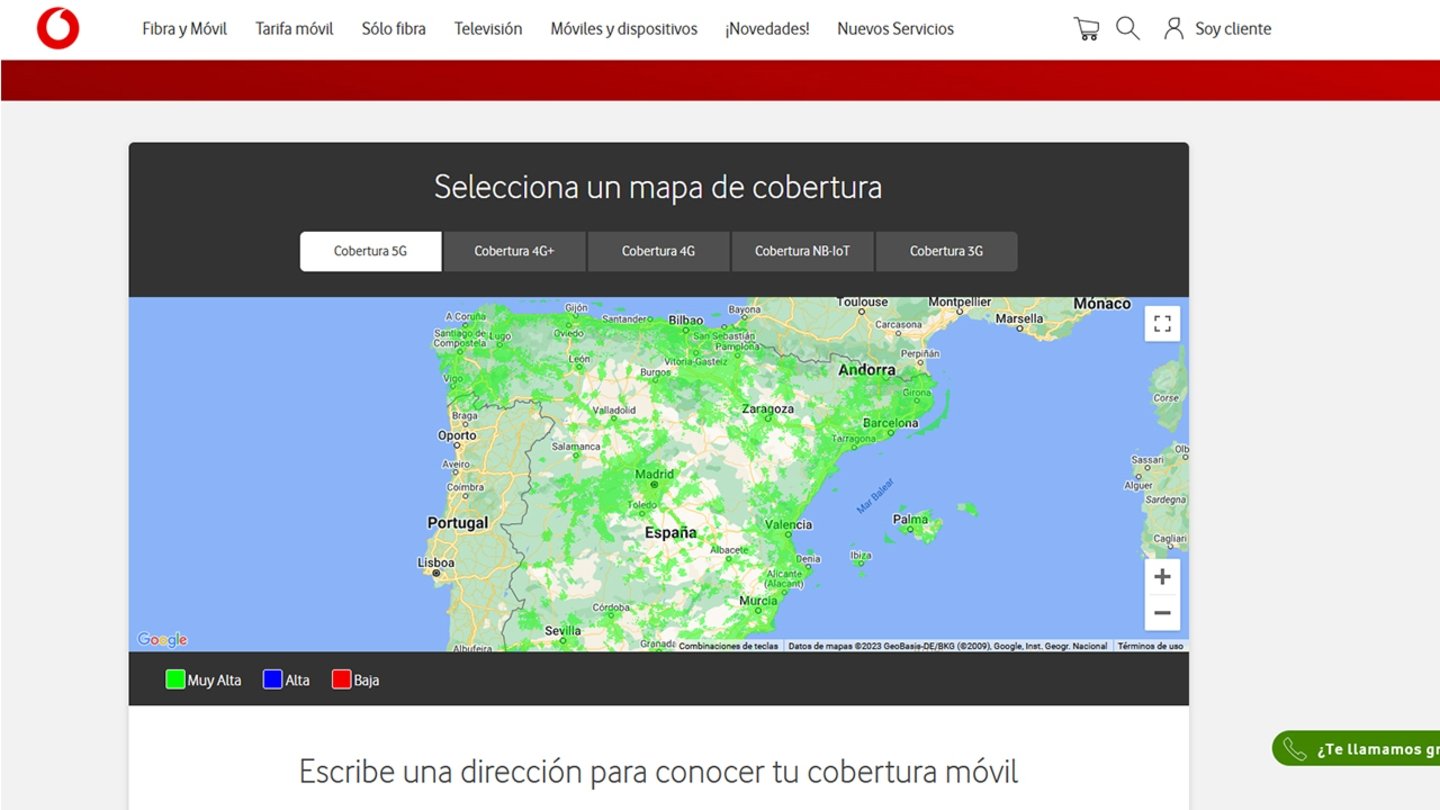Click Salamanca label on the map
1440x810 pixels.
click(x=576, y=446)
